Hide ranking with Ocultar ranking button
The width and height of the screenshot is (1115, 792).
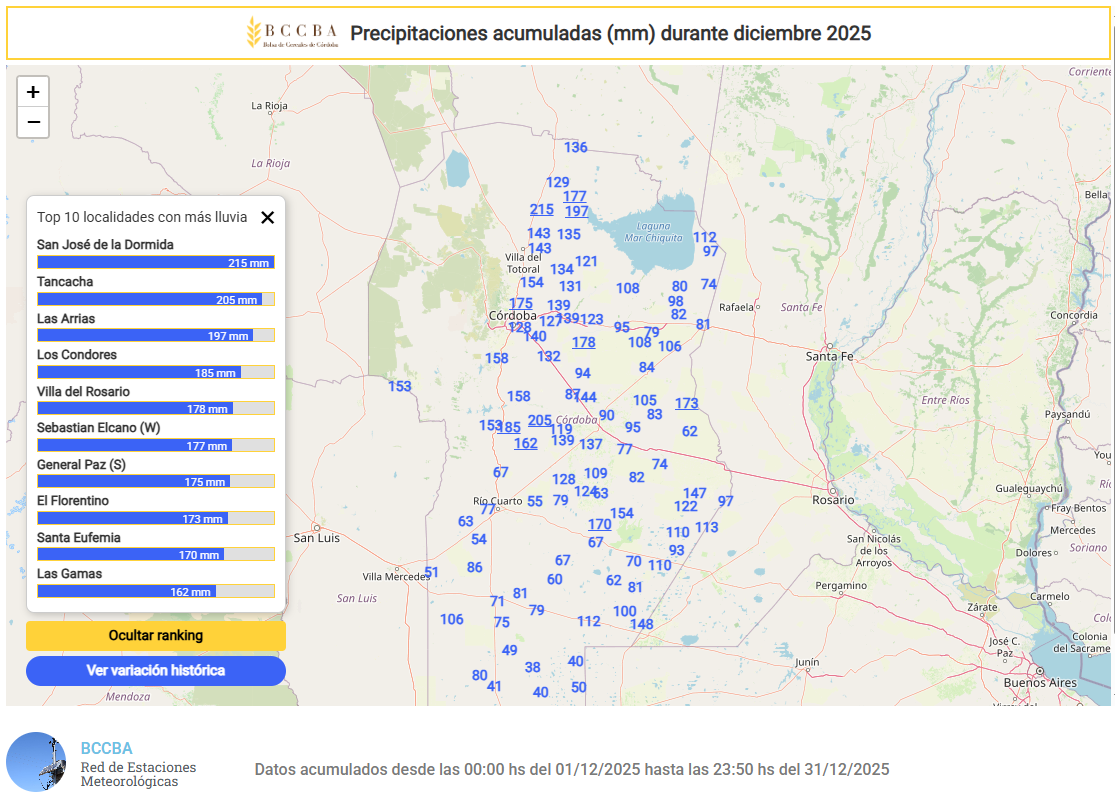pyautogui.click(x=156, y=636)
